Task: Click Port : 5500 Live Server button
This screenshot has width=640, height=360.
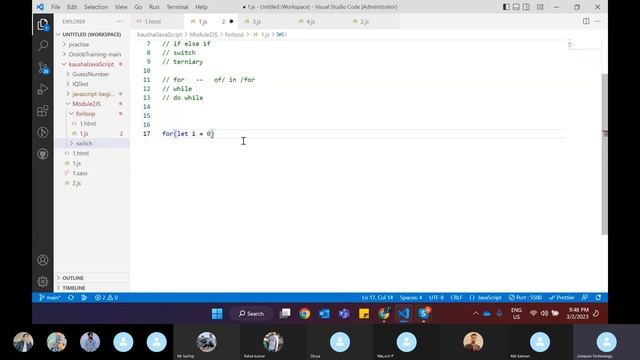Action: pos(525,298)
